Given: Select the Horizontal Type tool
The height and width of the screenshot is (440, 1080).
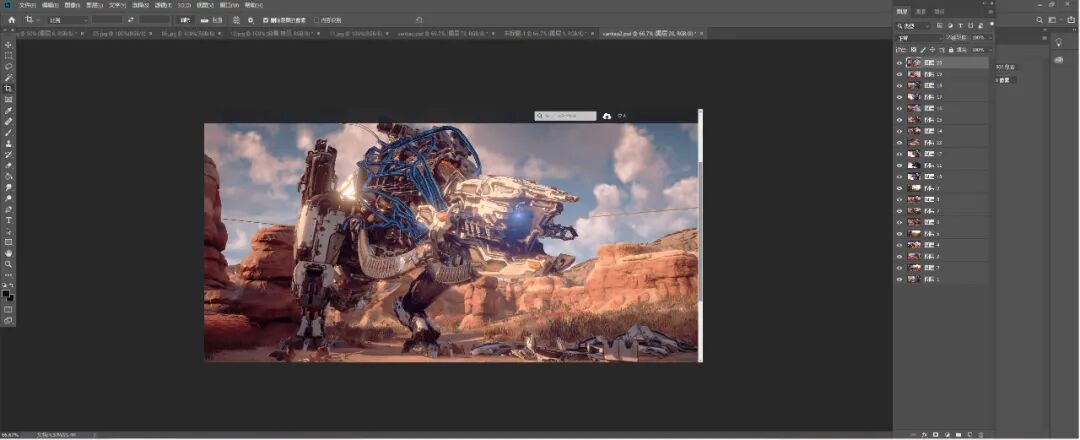Looking at the screenshot, I should pos(9,220).
